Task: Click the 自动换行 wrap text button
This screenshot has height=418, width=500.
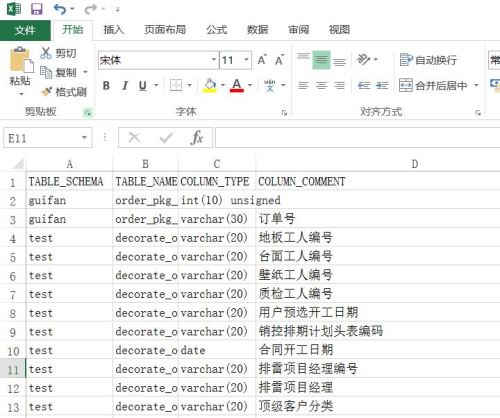Action: [x=428, y=60]
